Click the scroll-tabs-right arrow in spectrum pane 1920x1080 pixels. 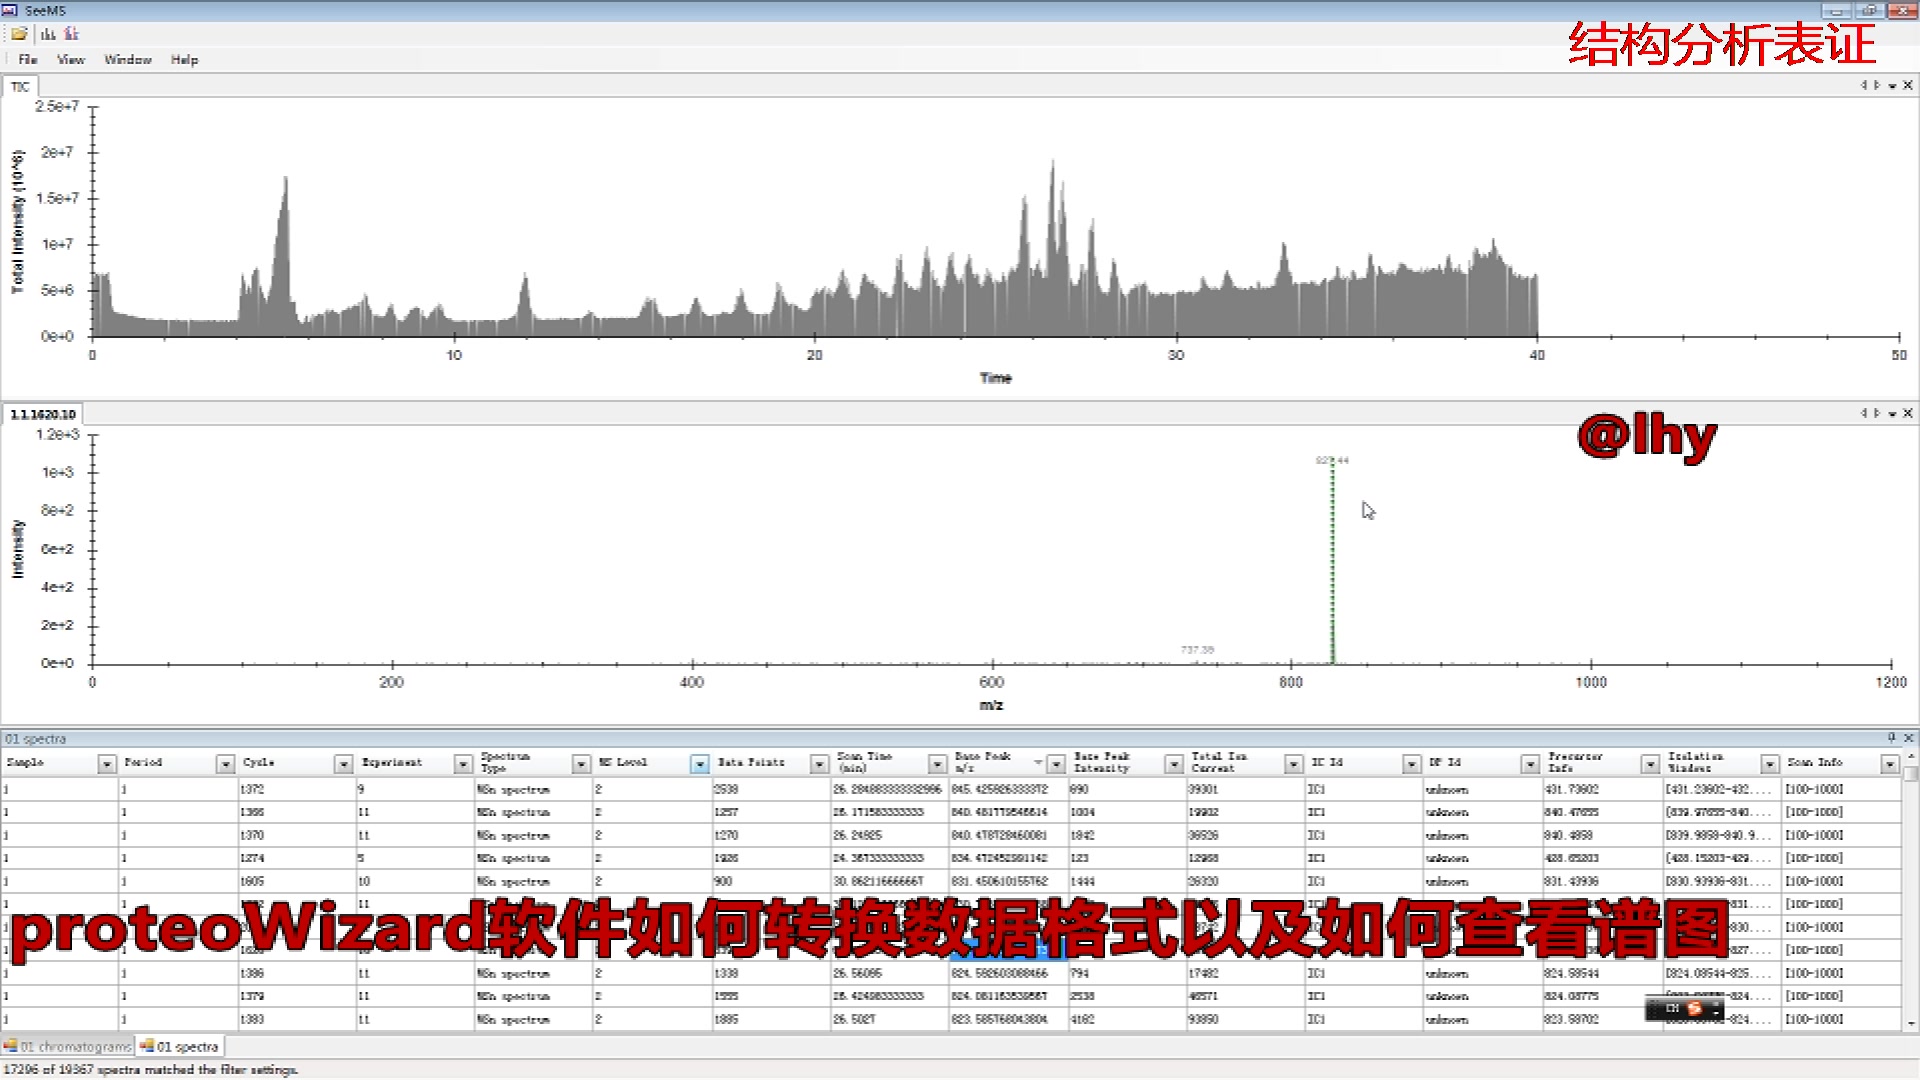(x=1878, y=413)
